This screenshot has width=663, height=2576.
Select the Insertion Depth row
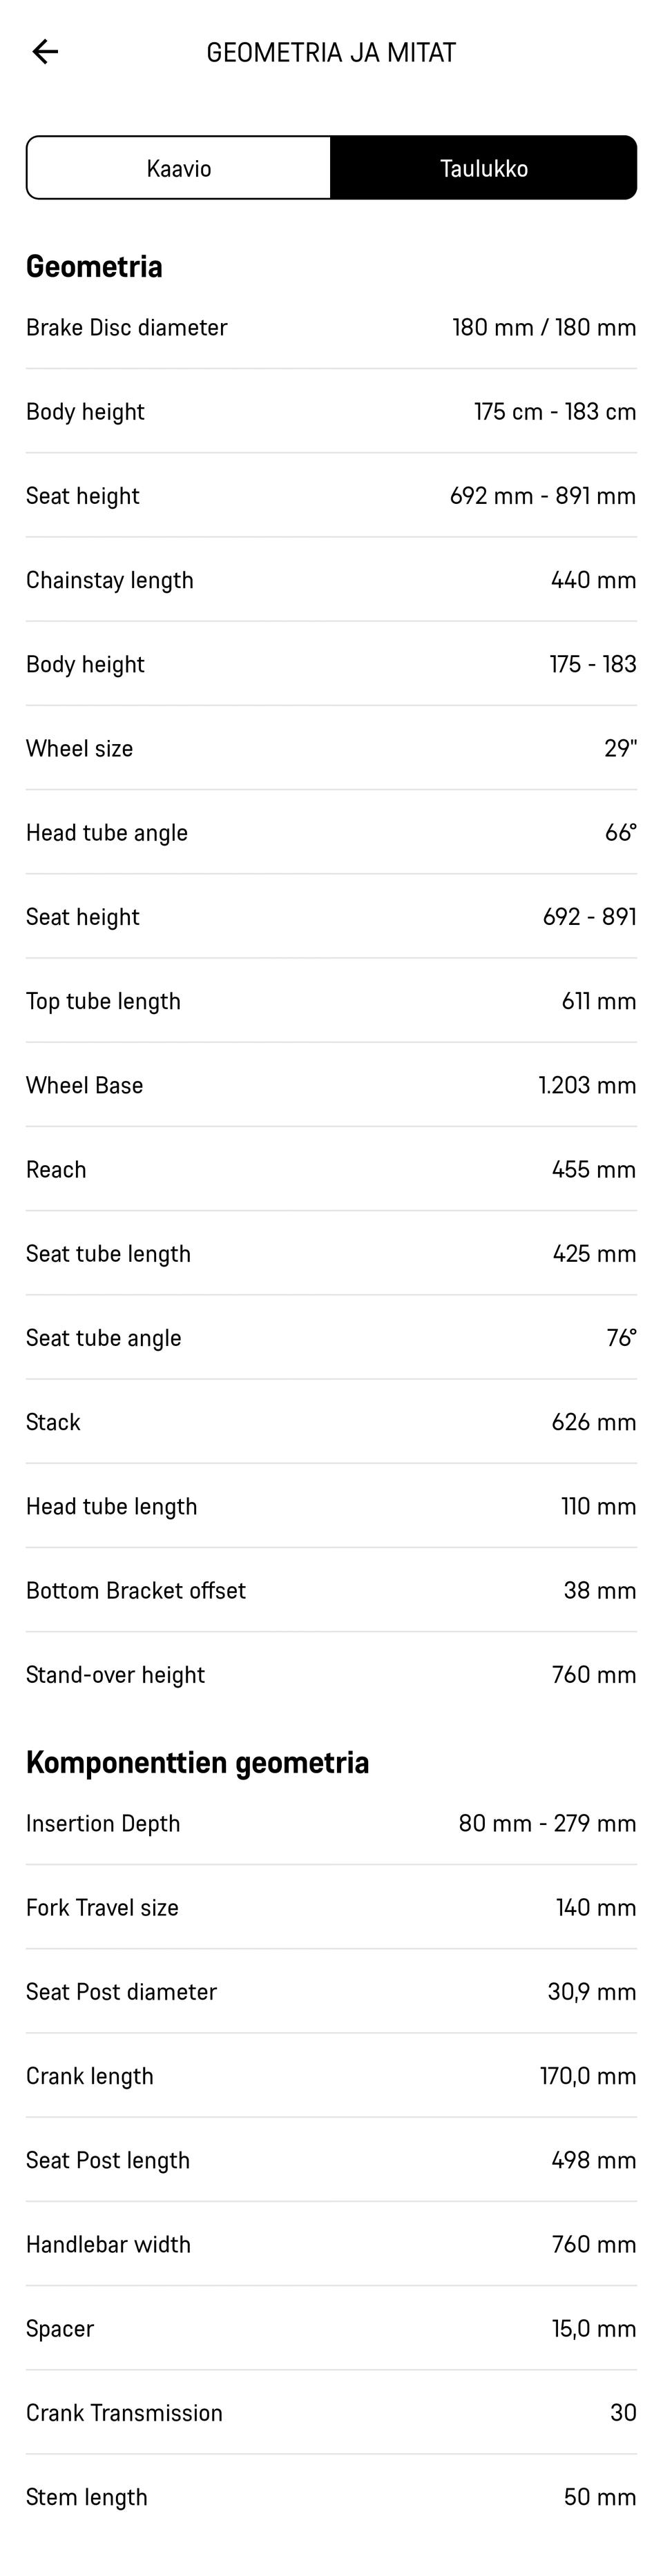(x=331, y=1823)
